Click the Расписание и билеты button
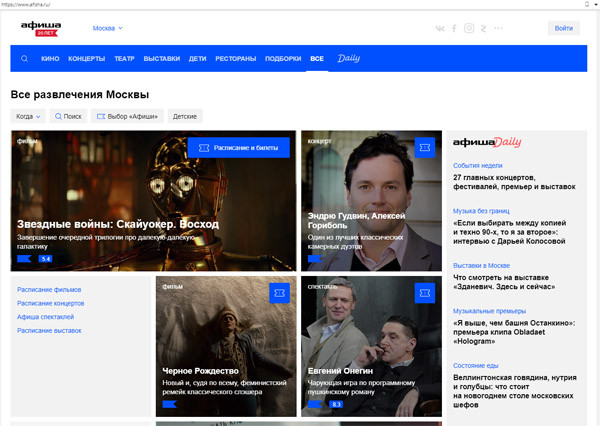 (238, 147)
